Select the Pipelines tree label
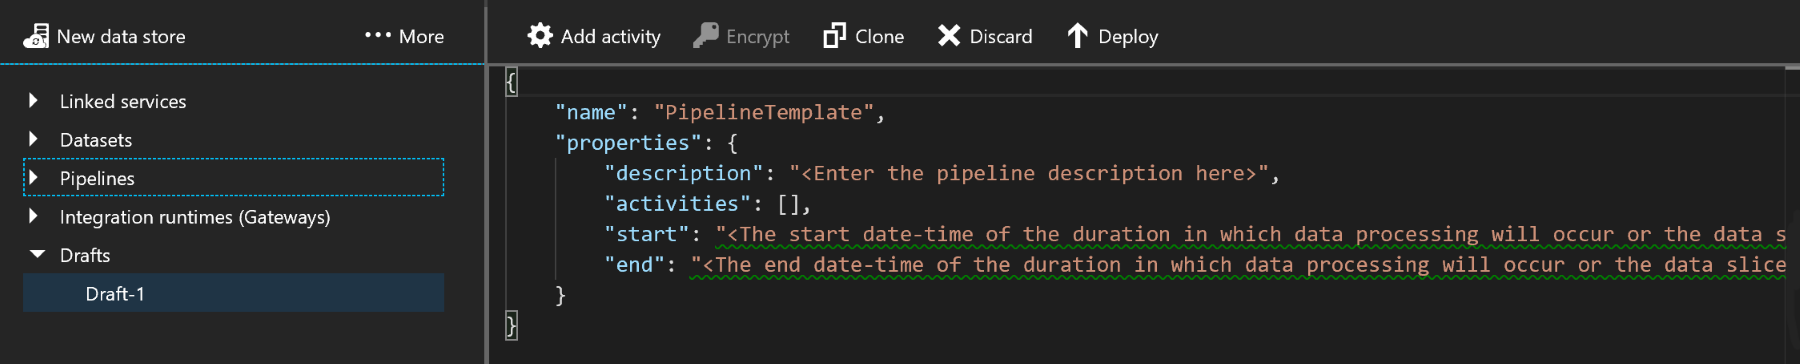This screenshot has height=364, width=1800. point(97,178)
